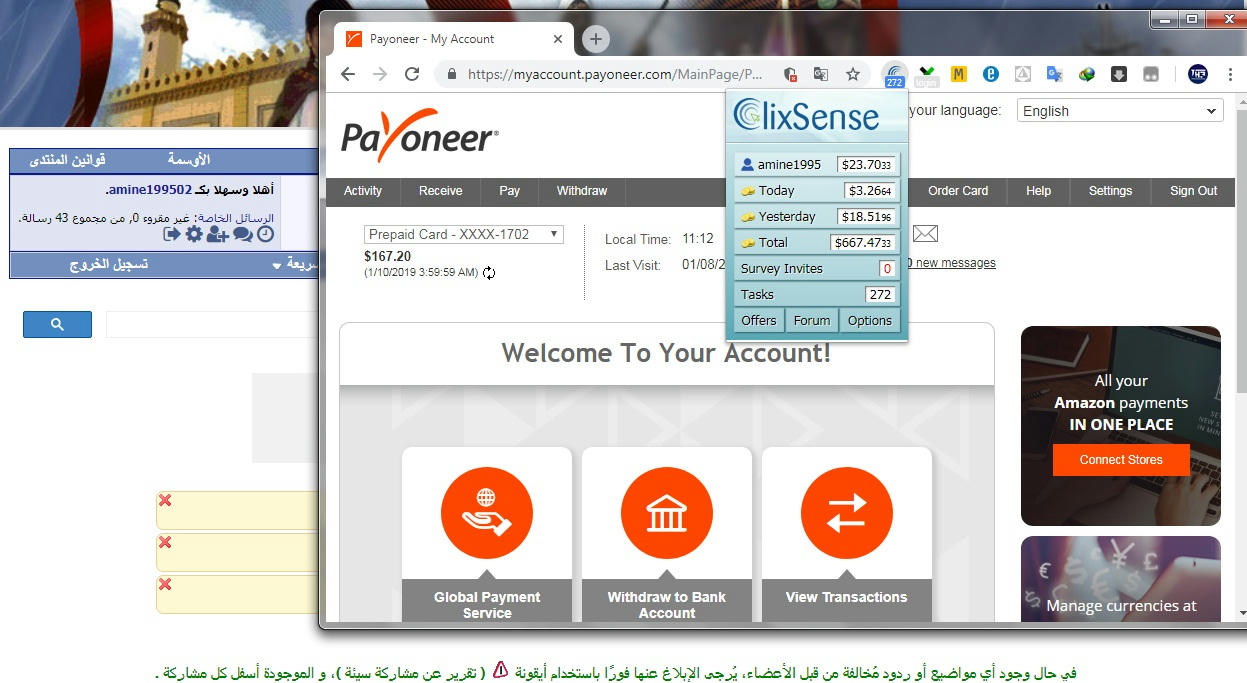The width and height of the screenshot is (1247, 683).
Task: Open the Receive menu
Action: pos(441,191)
